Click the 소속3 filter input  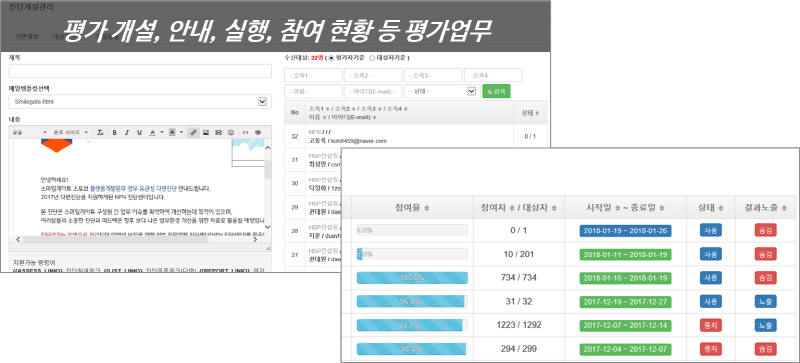[433, 76]
